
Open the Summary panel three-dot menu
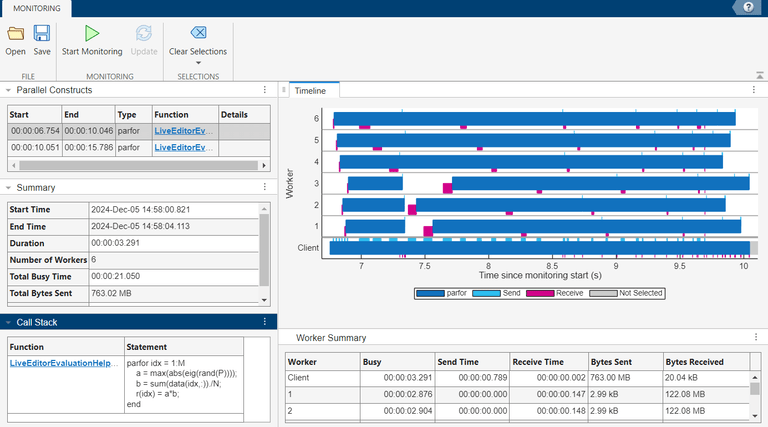pos(265,187)
